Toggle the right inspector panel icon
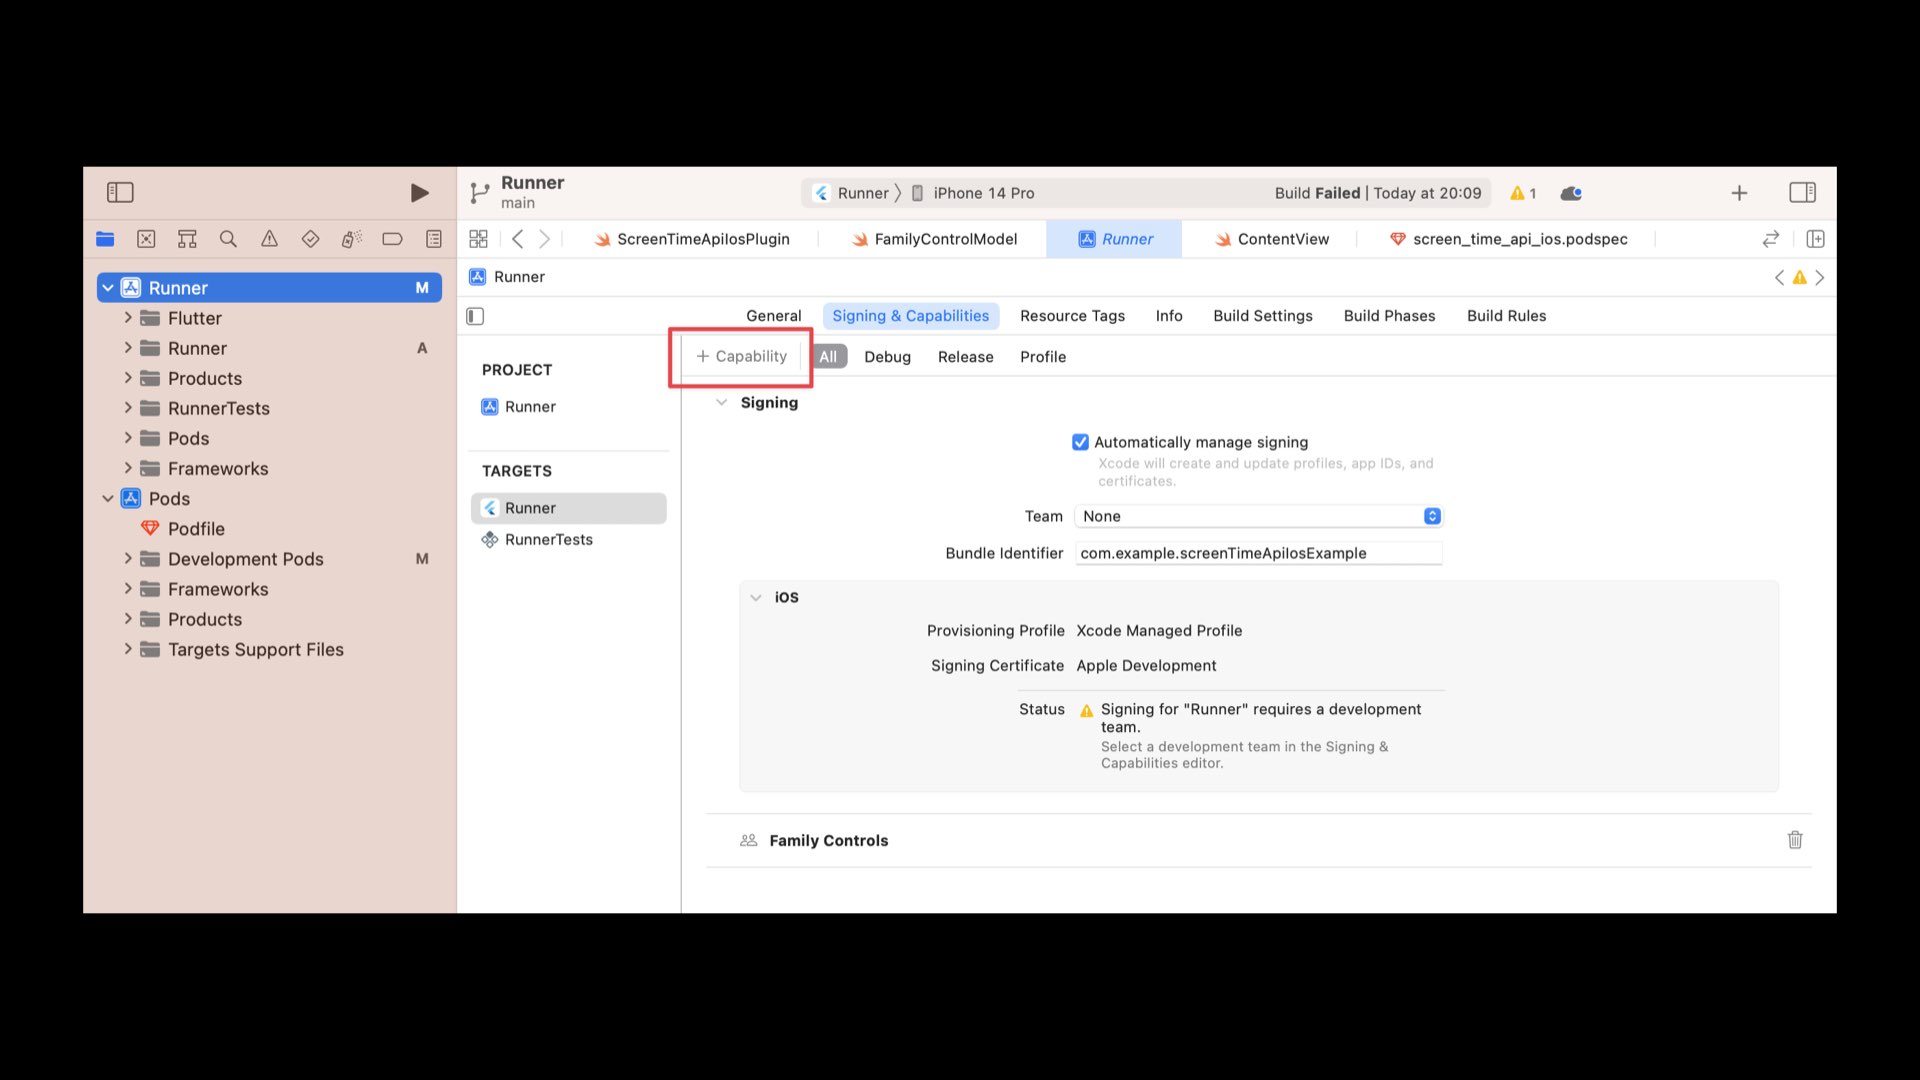Image resolution: width=1920 pixels, height=1080 pixels. coord(1802,192)
